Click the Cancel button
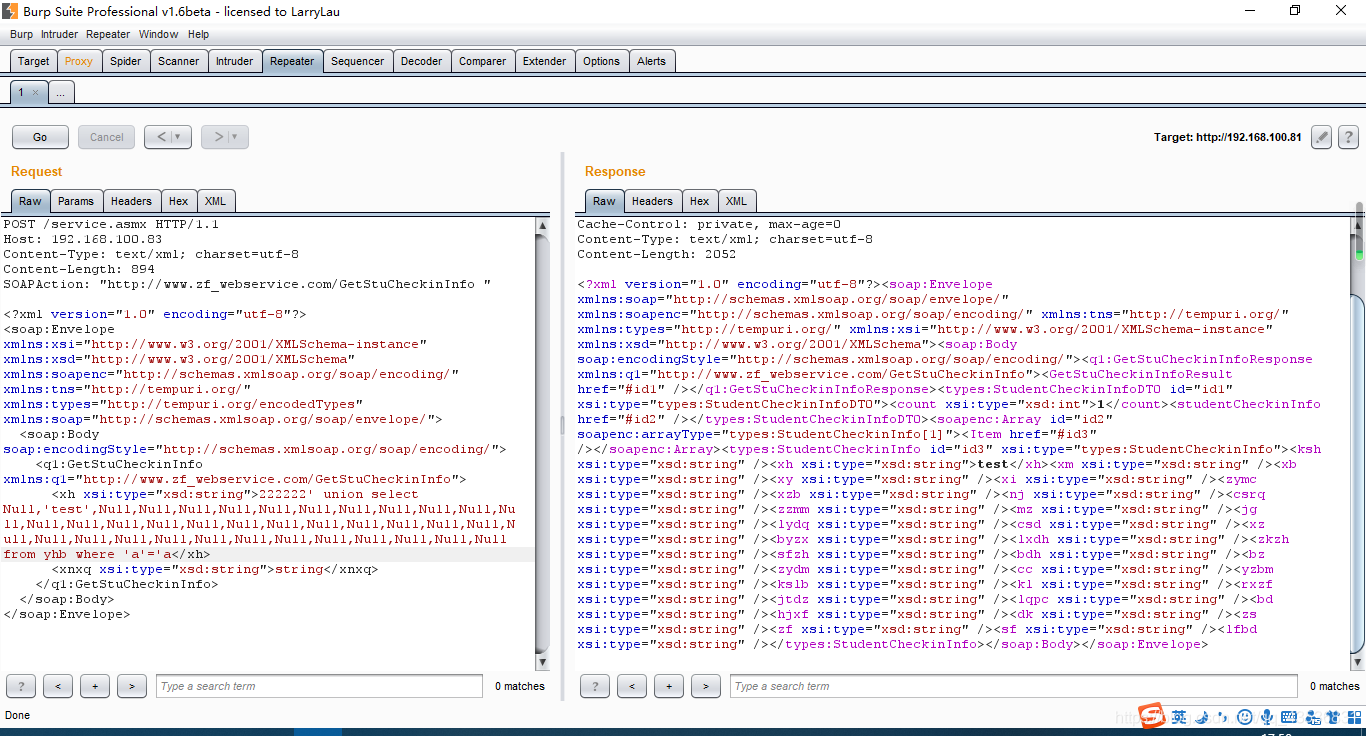The height and width of the screenshot is (736, 1366). coord(107,137)
